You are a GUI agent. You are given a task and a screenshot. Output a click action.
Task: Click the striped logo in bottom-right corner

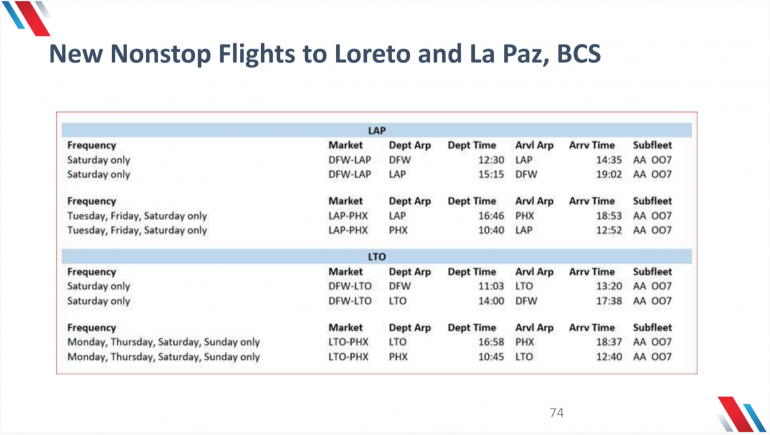point(742,414)
